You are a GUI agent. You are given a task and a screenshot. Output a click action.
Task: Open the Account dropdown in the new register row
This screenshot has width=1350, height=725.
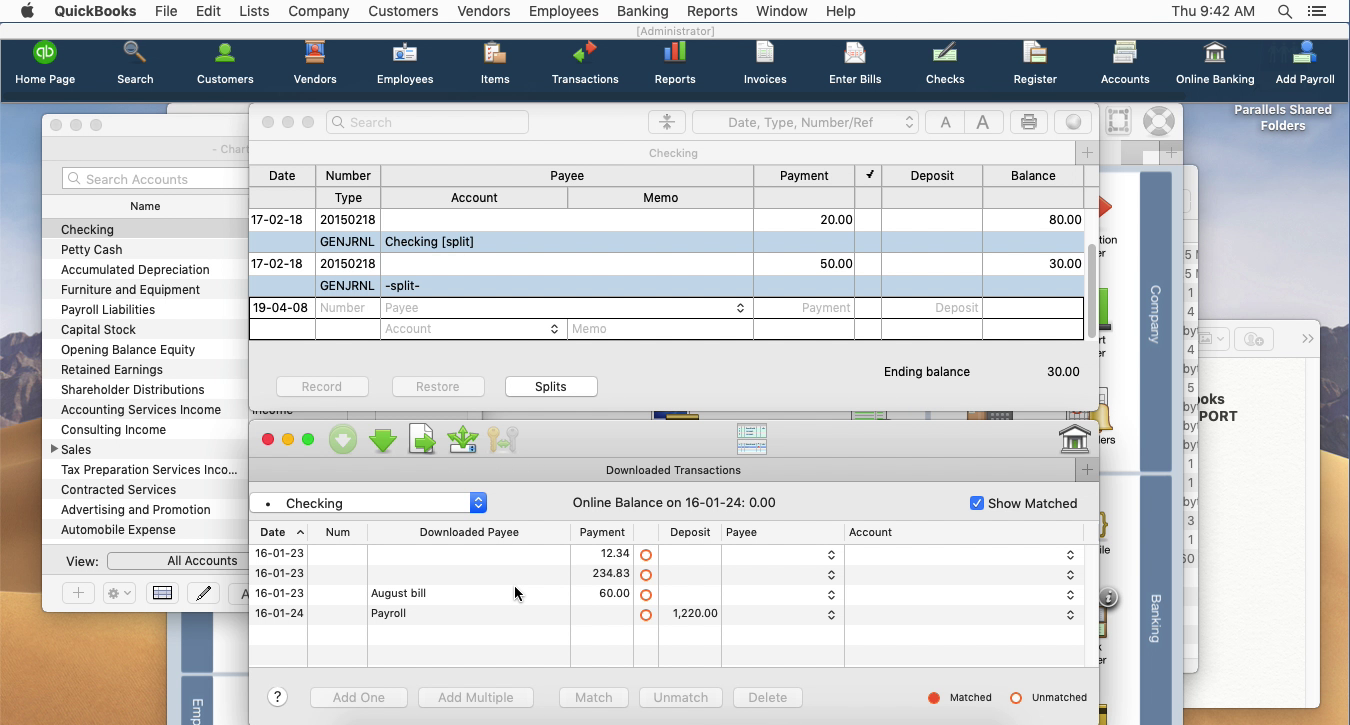pos(554,329)
